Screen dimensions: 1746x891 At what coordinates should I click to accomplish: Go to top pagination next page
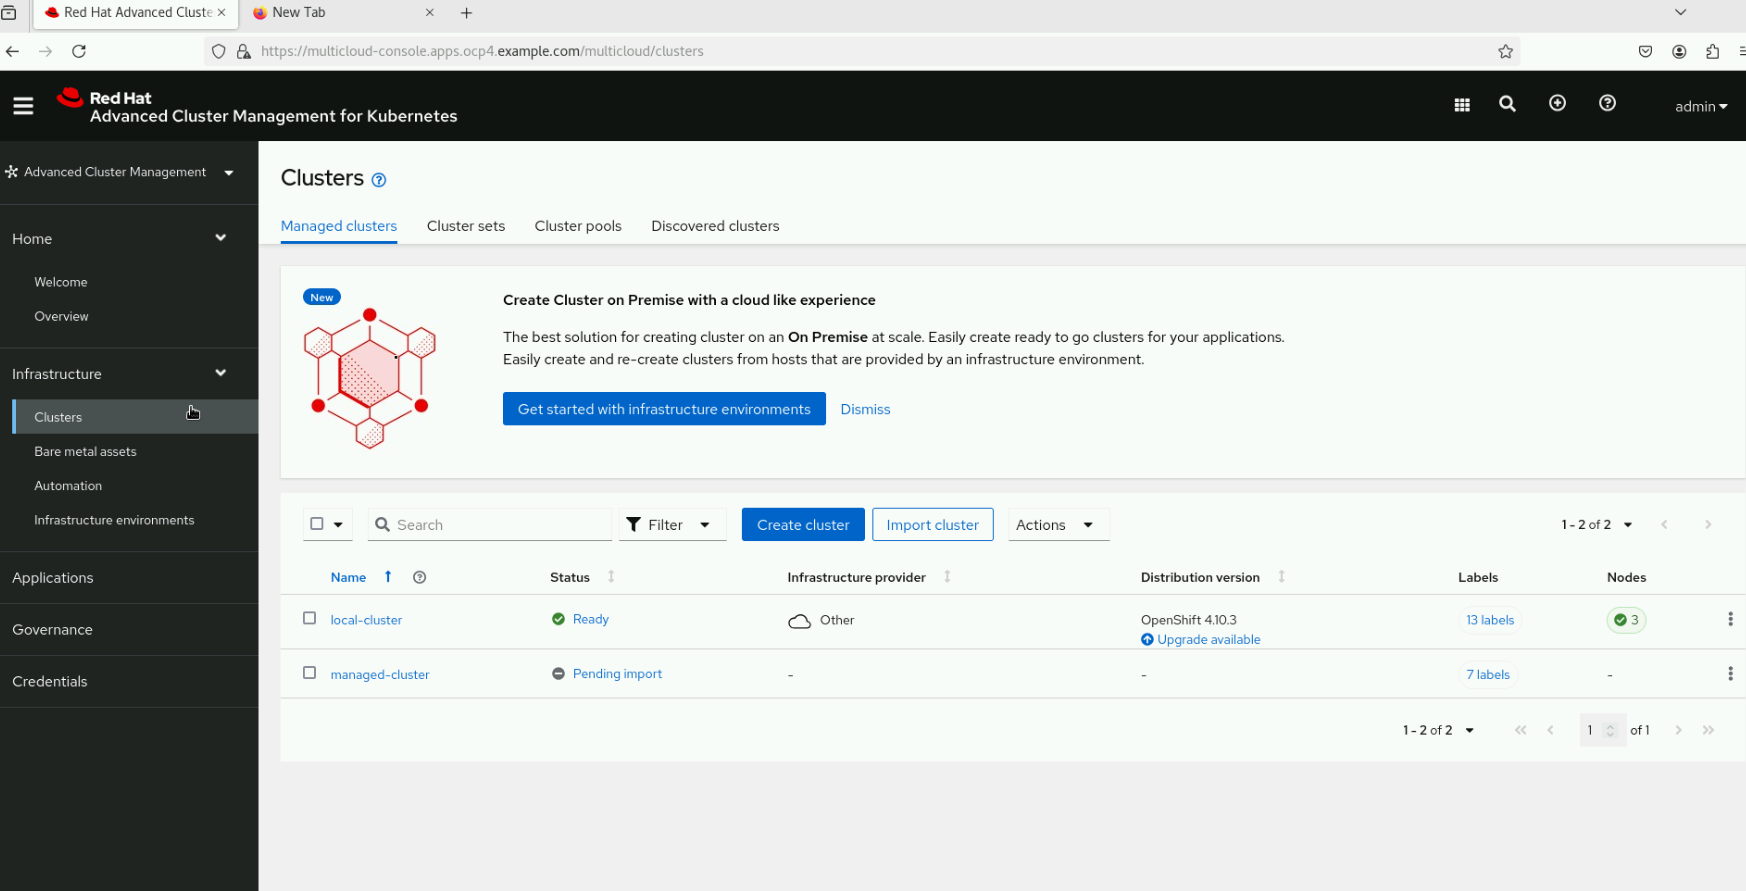pyautogui.click(x=1708, y=525)
